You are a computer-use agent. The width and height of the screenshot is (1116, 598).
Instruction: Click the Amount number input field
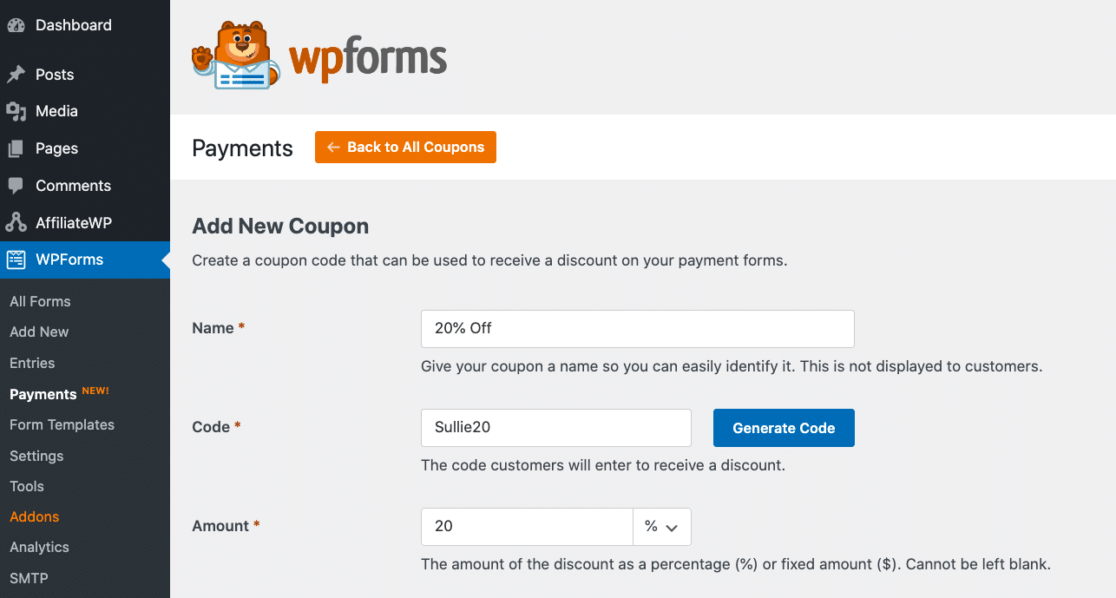point(526,526)
